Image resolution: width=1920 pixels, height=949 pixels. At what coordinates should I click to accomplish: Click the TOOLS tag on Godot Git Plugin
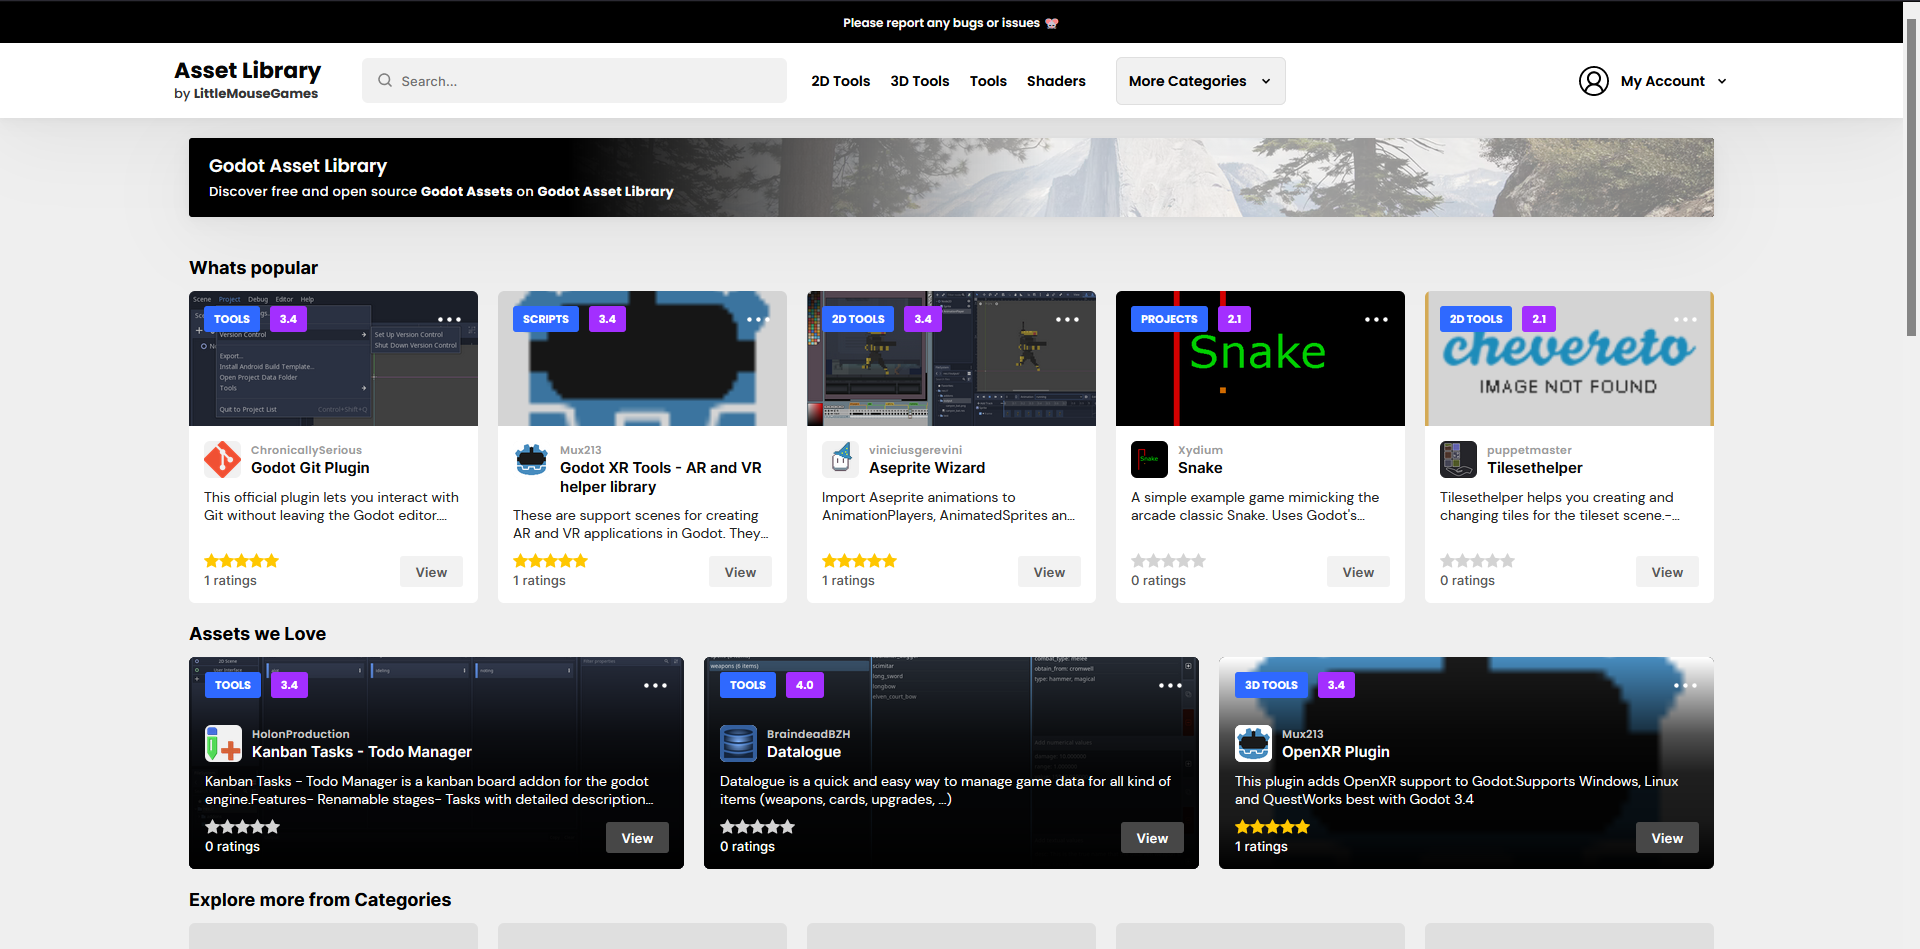point(232,319)
